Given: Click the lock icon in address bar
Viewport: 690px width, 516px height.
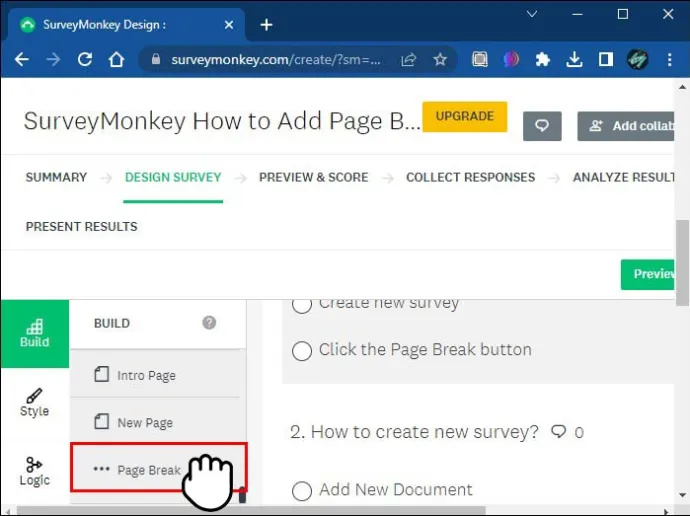Looking at the screenshot, I should coord(156,59).
